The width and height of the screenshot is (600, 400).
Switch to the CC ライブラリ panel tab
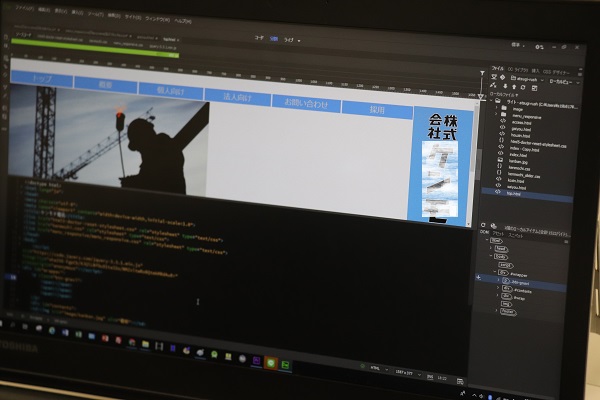(x=518, y=69)
